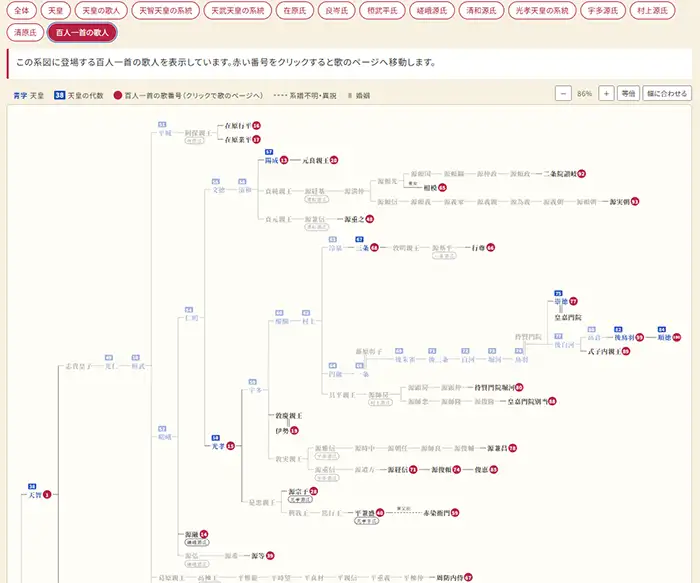This screenshot has height=583, width=700.
Task: Click the red 99 badge next to 後鳥羽
Action: pos(639,337)
